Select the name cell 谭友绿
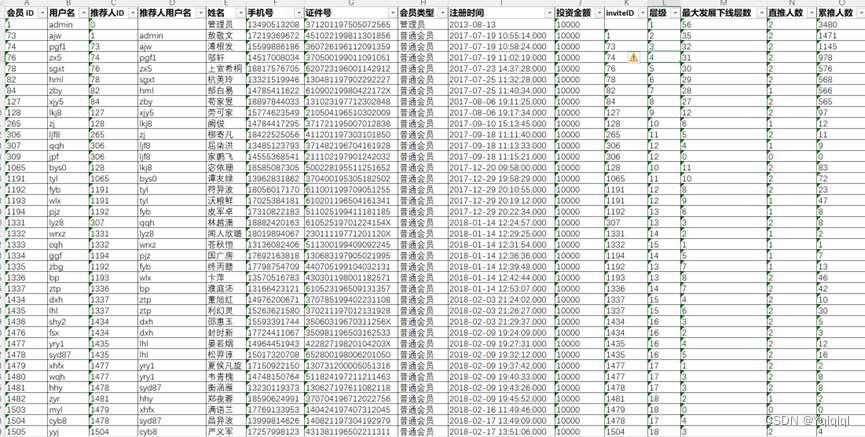The height and width of the screenshot is (437, 865). coord(226,179)
